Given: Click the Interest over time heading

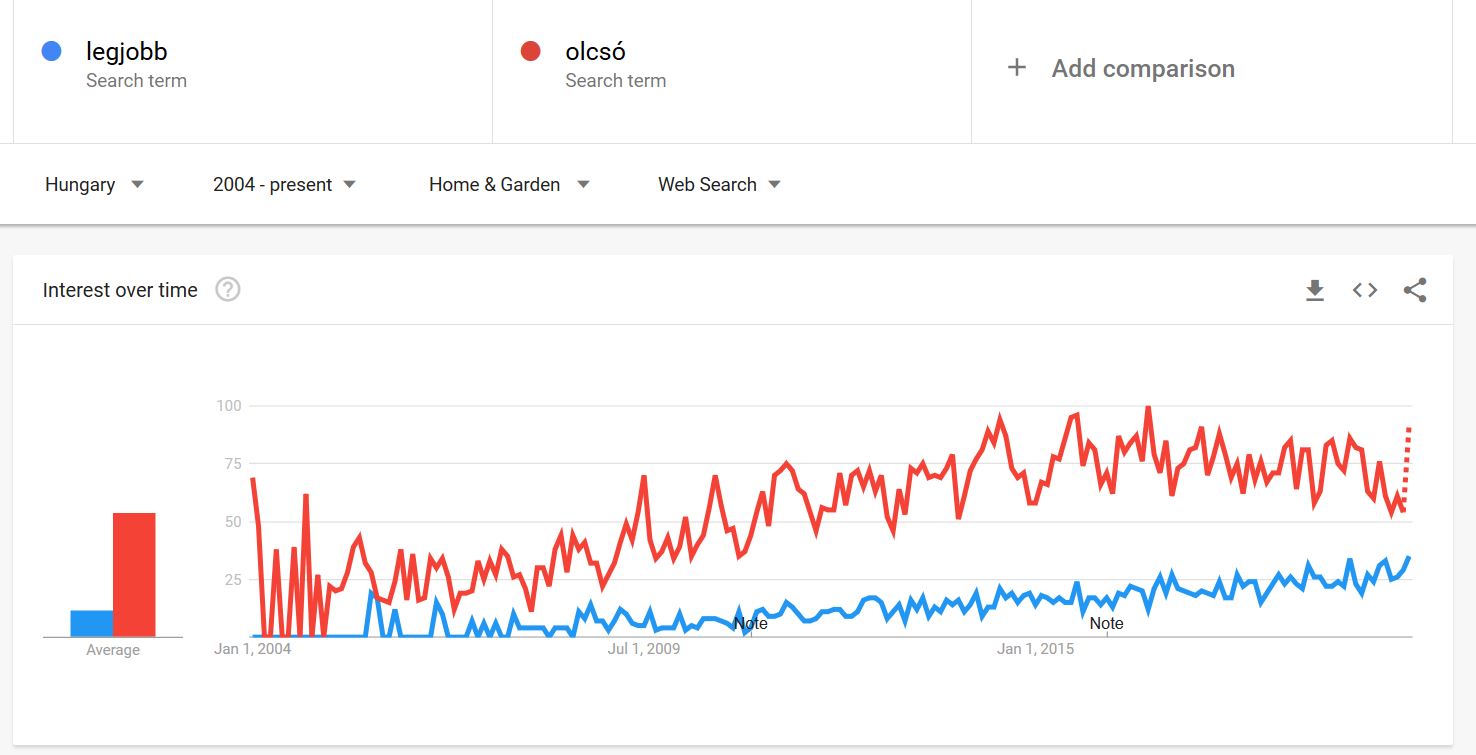Looking at the screenshot, I should 120,290.
